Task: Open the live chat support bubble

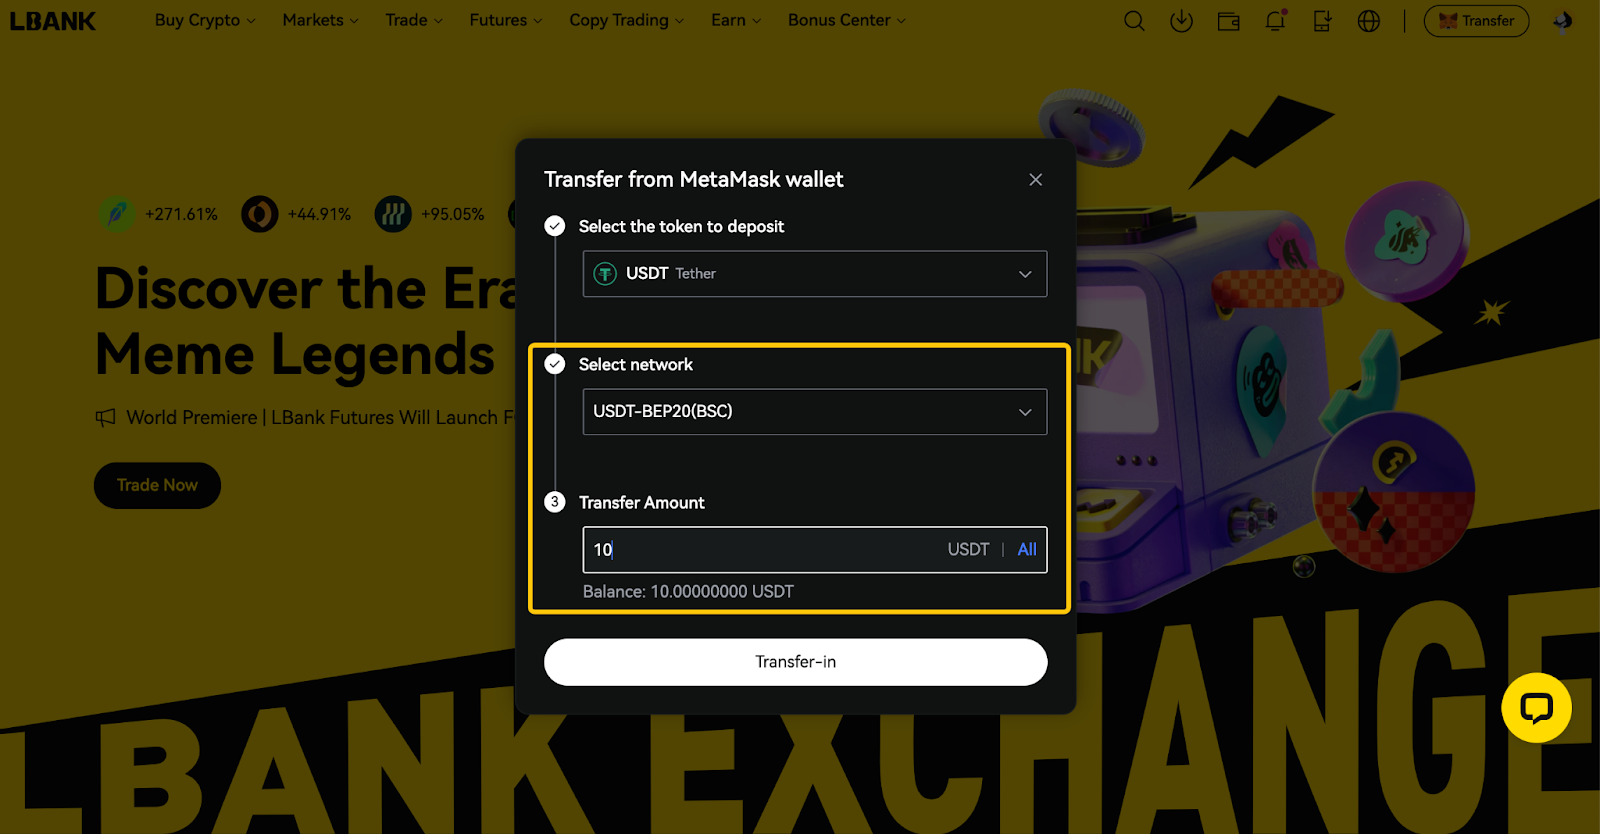Action: click(x=1536, y=708)
